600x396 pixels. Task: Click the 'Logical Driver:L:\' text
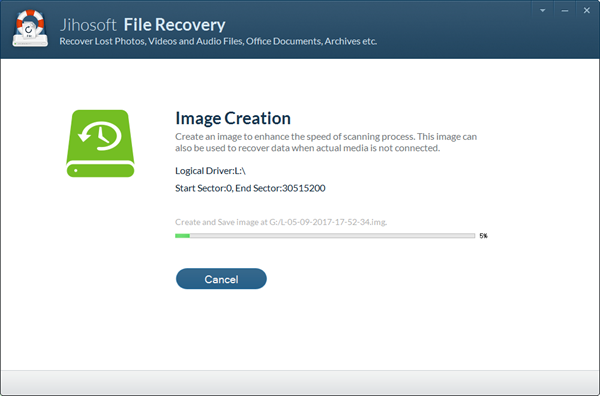pos(210,171)
